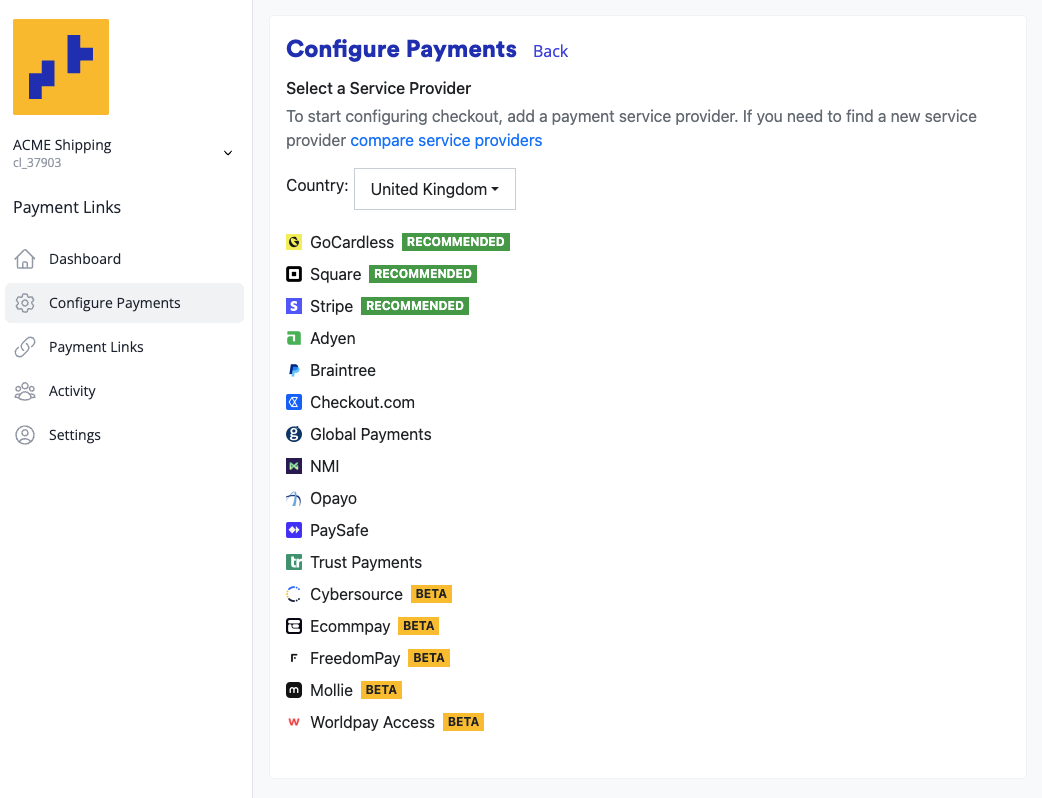Open the Activity sidebar section
Viewport: 1042px width, 798px height.
click(x=72, y=391)
